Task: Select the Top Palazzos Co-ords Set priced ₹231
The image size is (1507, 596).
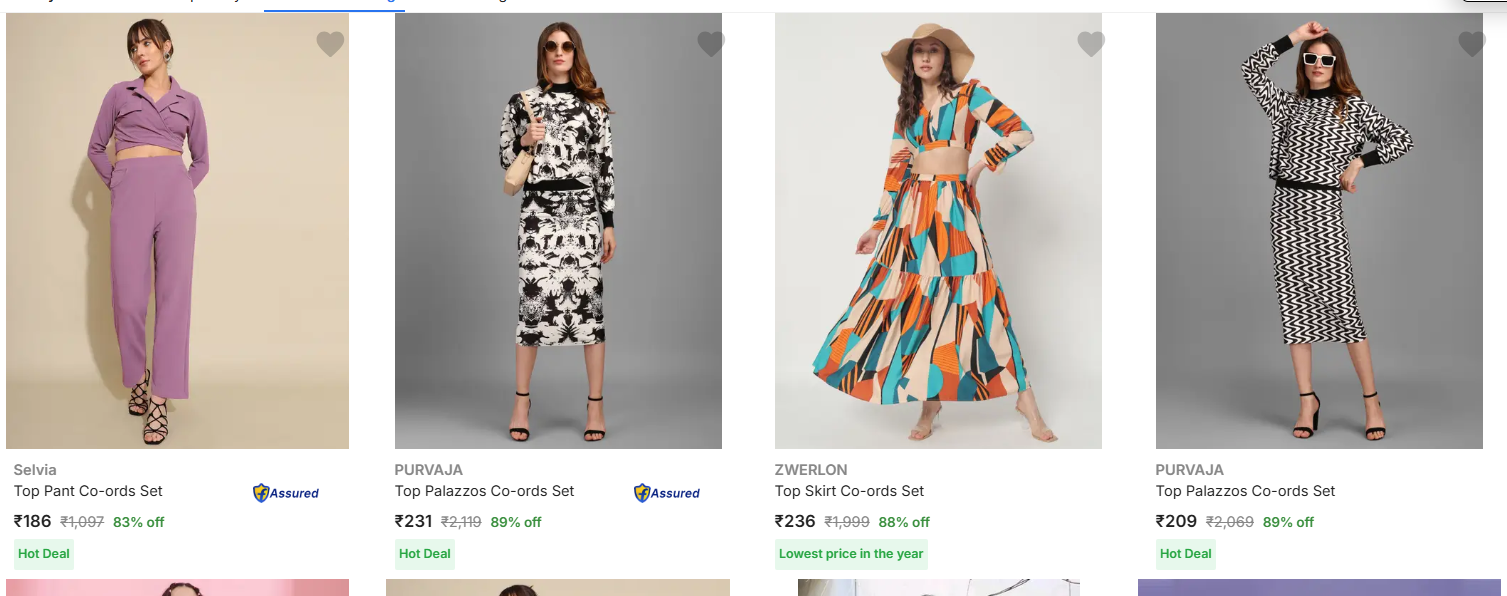Action: (484, 491)
